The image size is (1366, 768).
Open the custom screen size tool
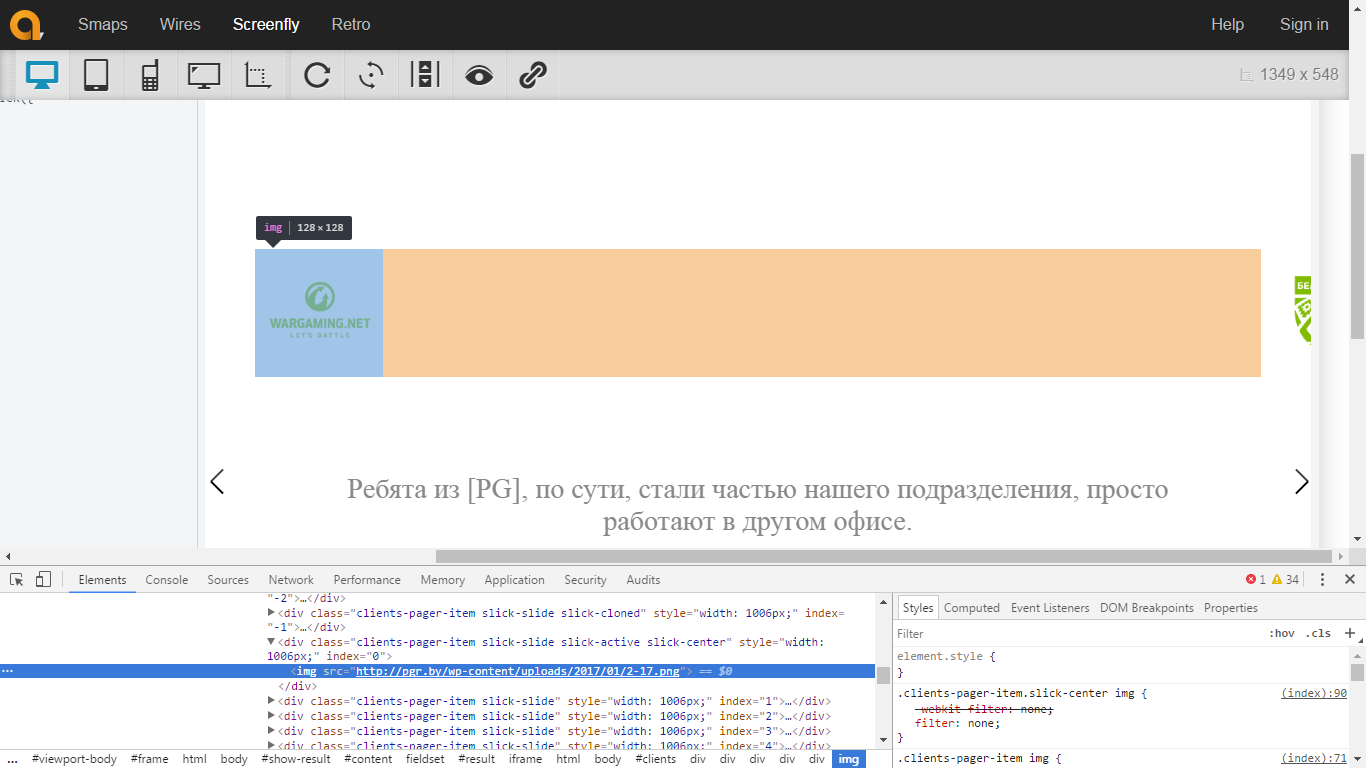click(258, 75)
